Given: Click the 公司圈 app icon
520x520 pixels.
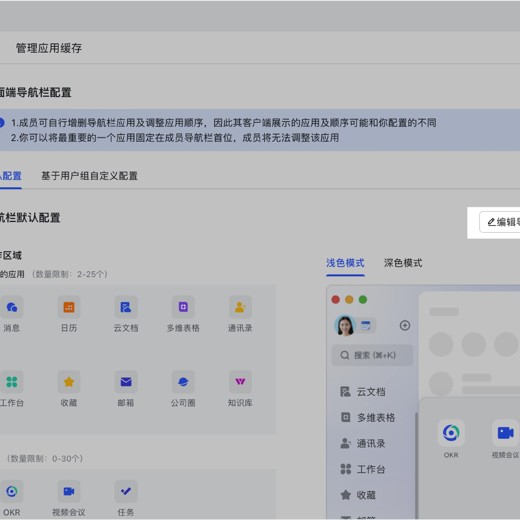Looking at the screenshot, I should 183,382.
